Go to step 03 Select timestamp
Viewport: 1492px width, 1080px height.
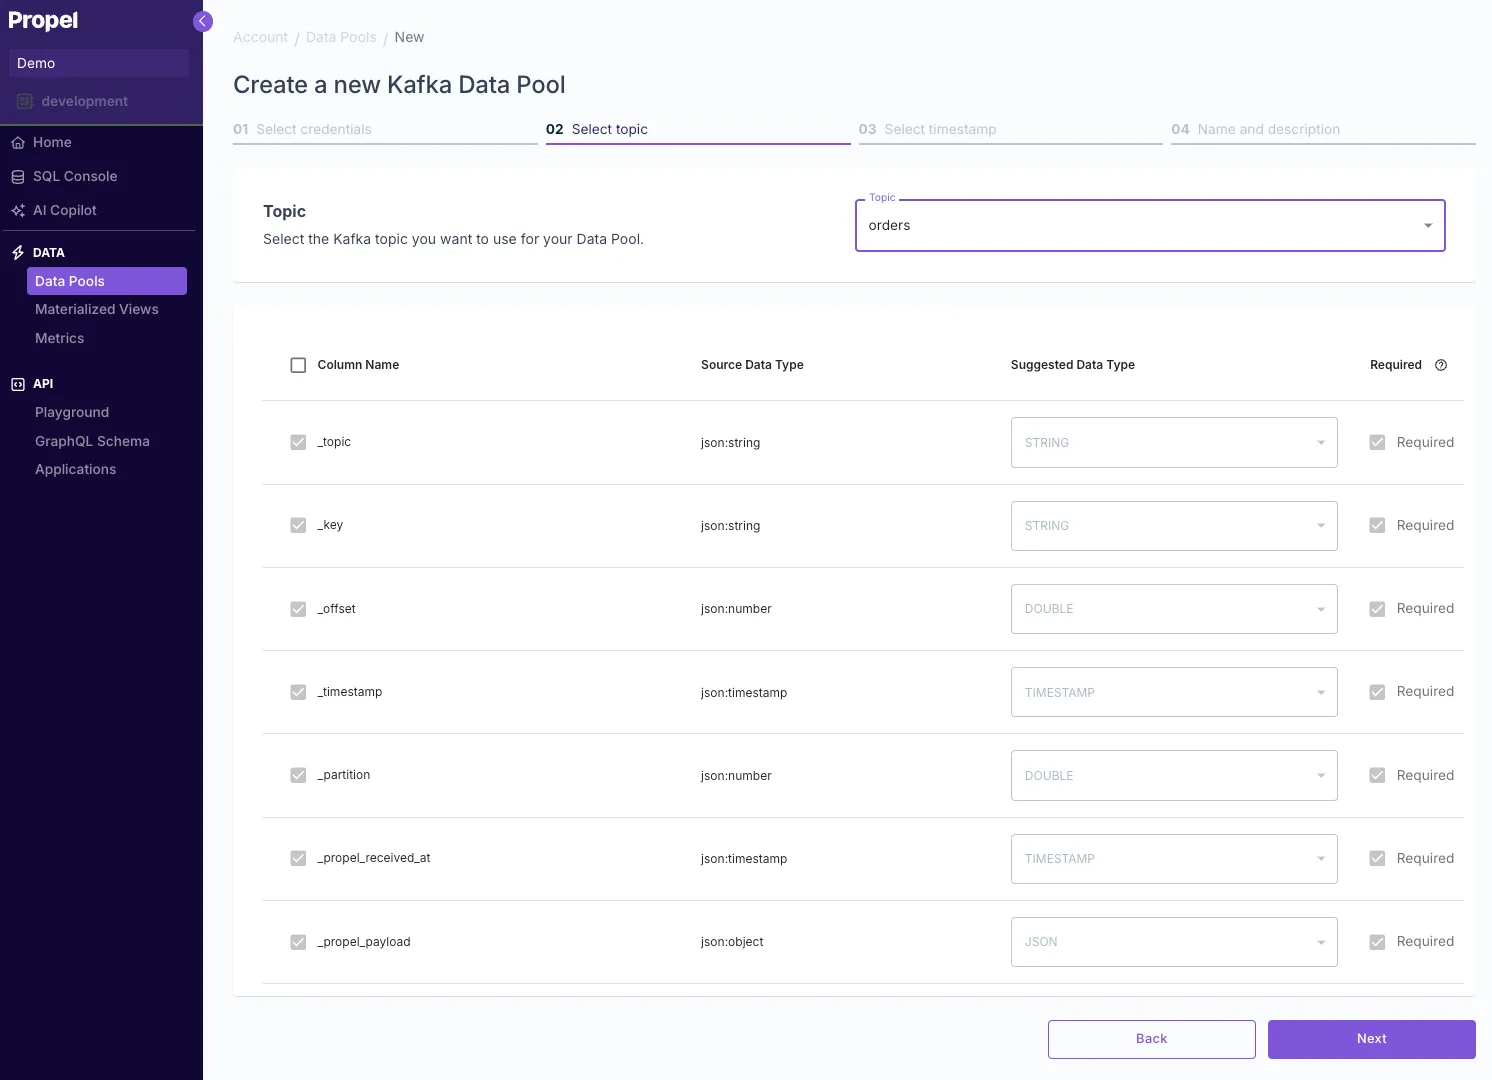tap(1010, 130)
